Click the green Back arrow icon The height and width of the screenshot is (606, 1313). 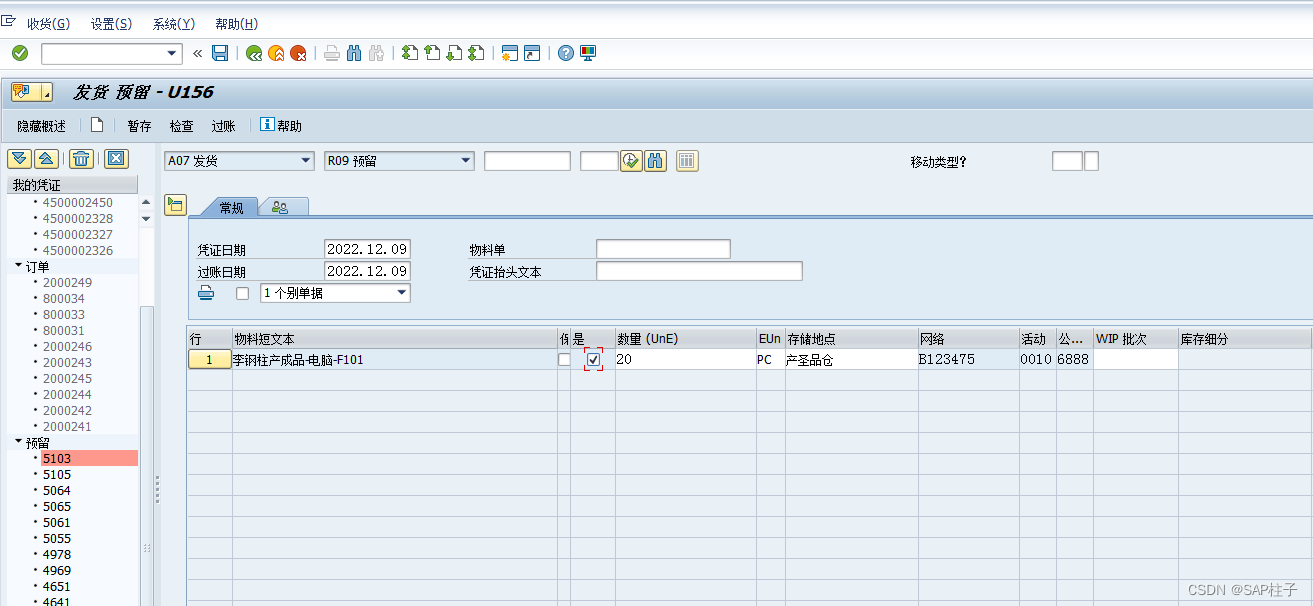click(254, 53)
